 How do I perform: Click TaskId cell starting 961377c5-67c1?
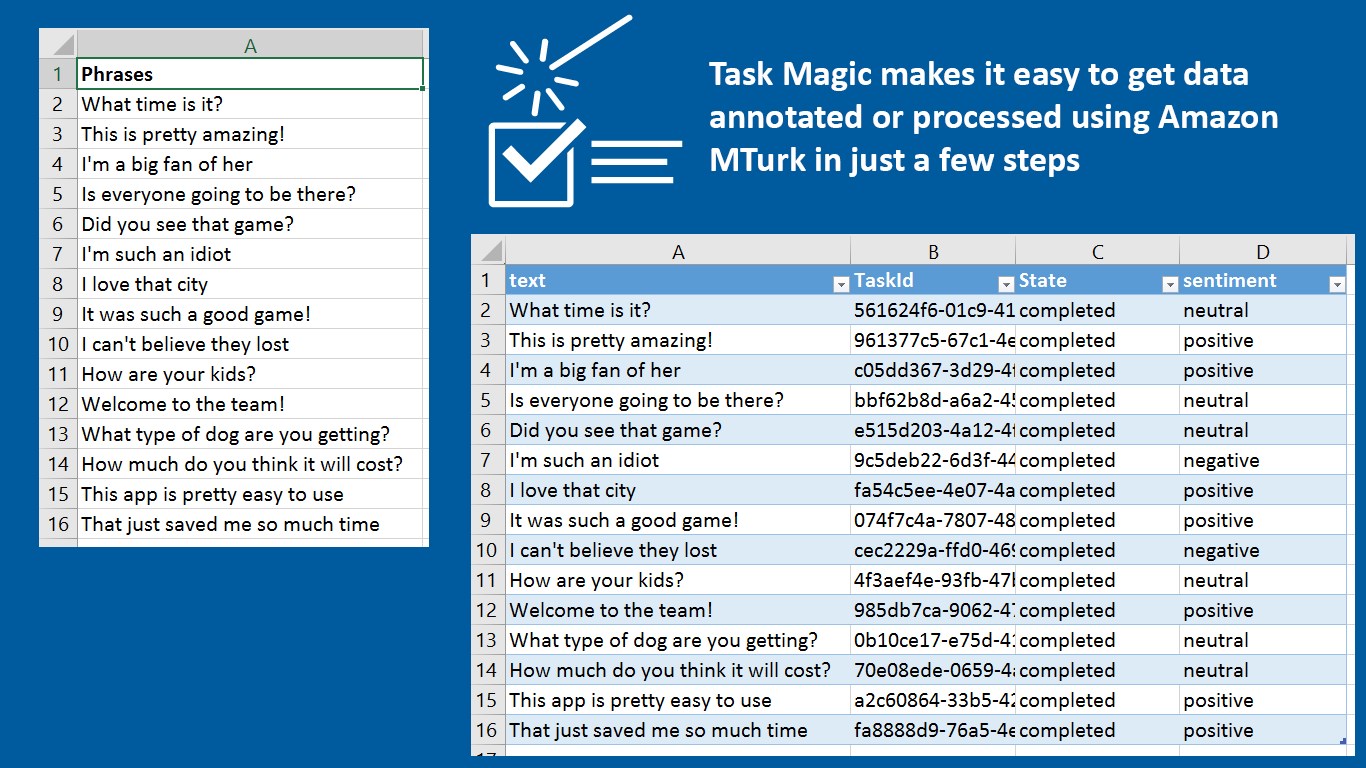click(933, 340)
